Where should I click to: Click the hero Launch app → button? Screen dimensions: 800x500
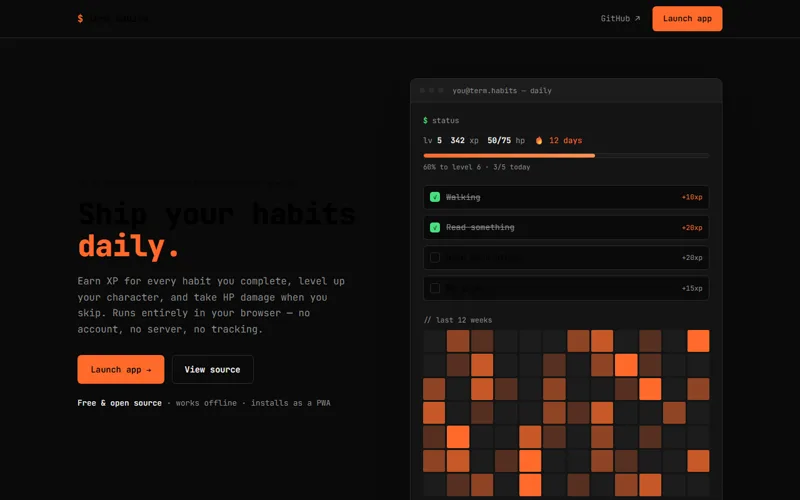(121, 369)
